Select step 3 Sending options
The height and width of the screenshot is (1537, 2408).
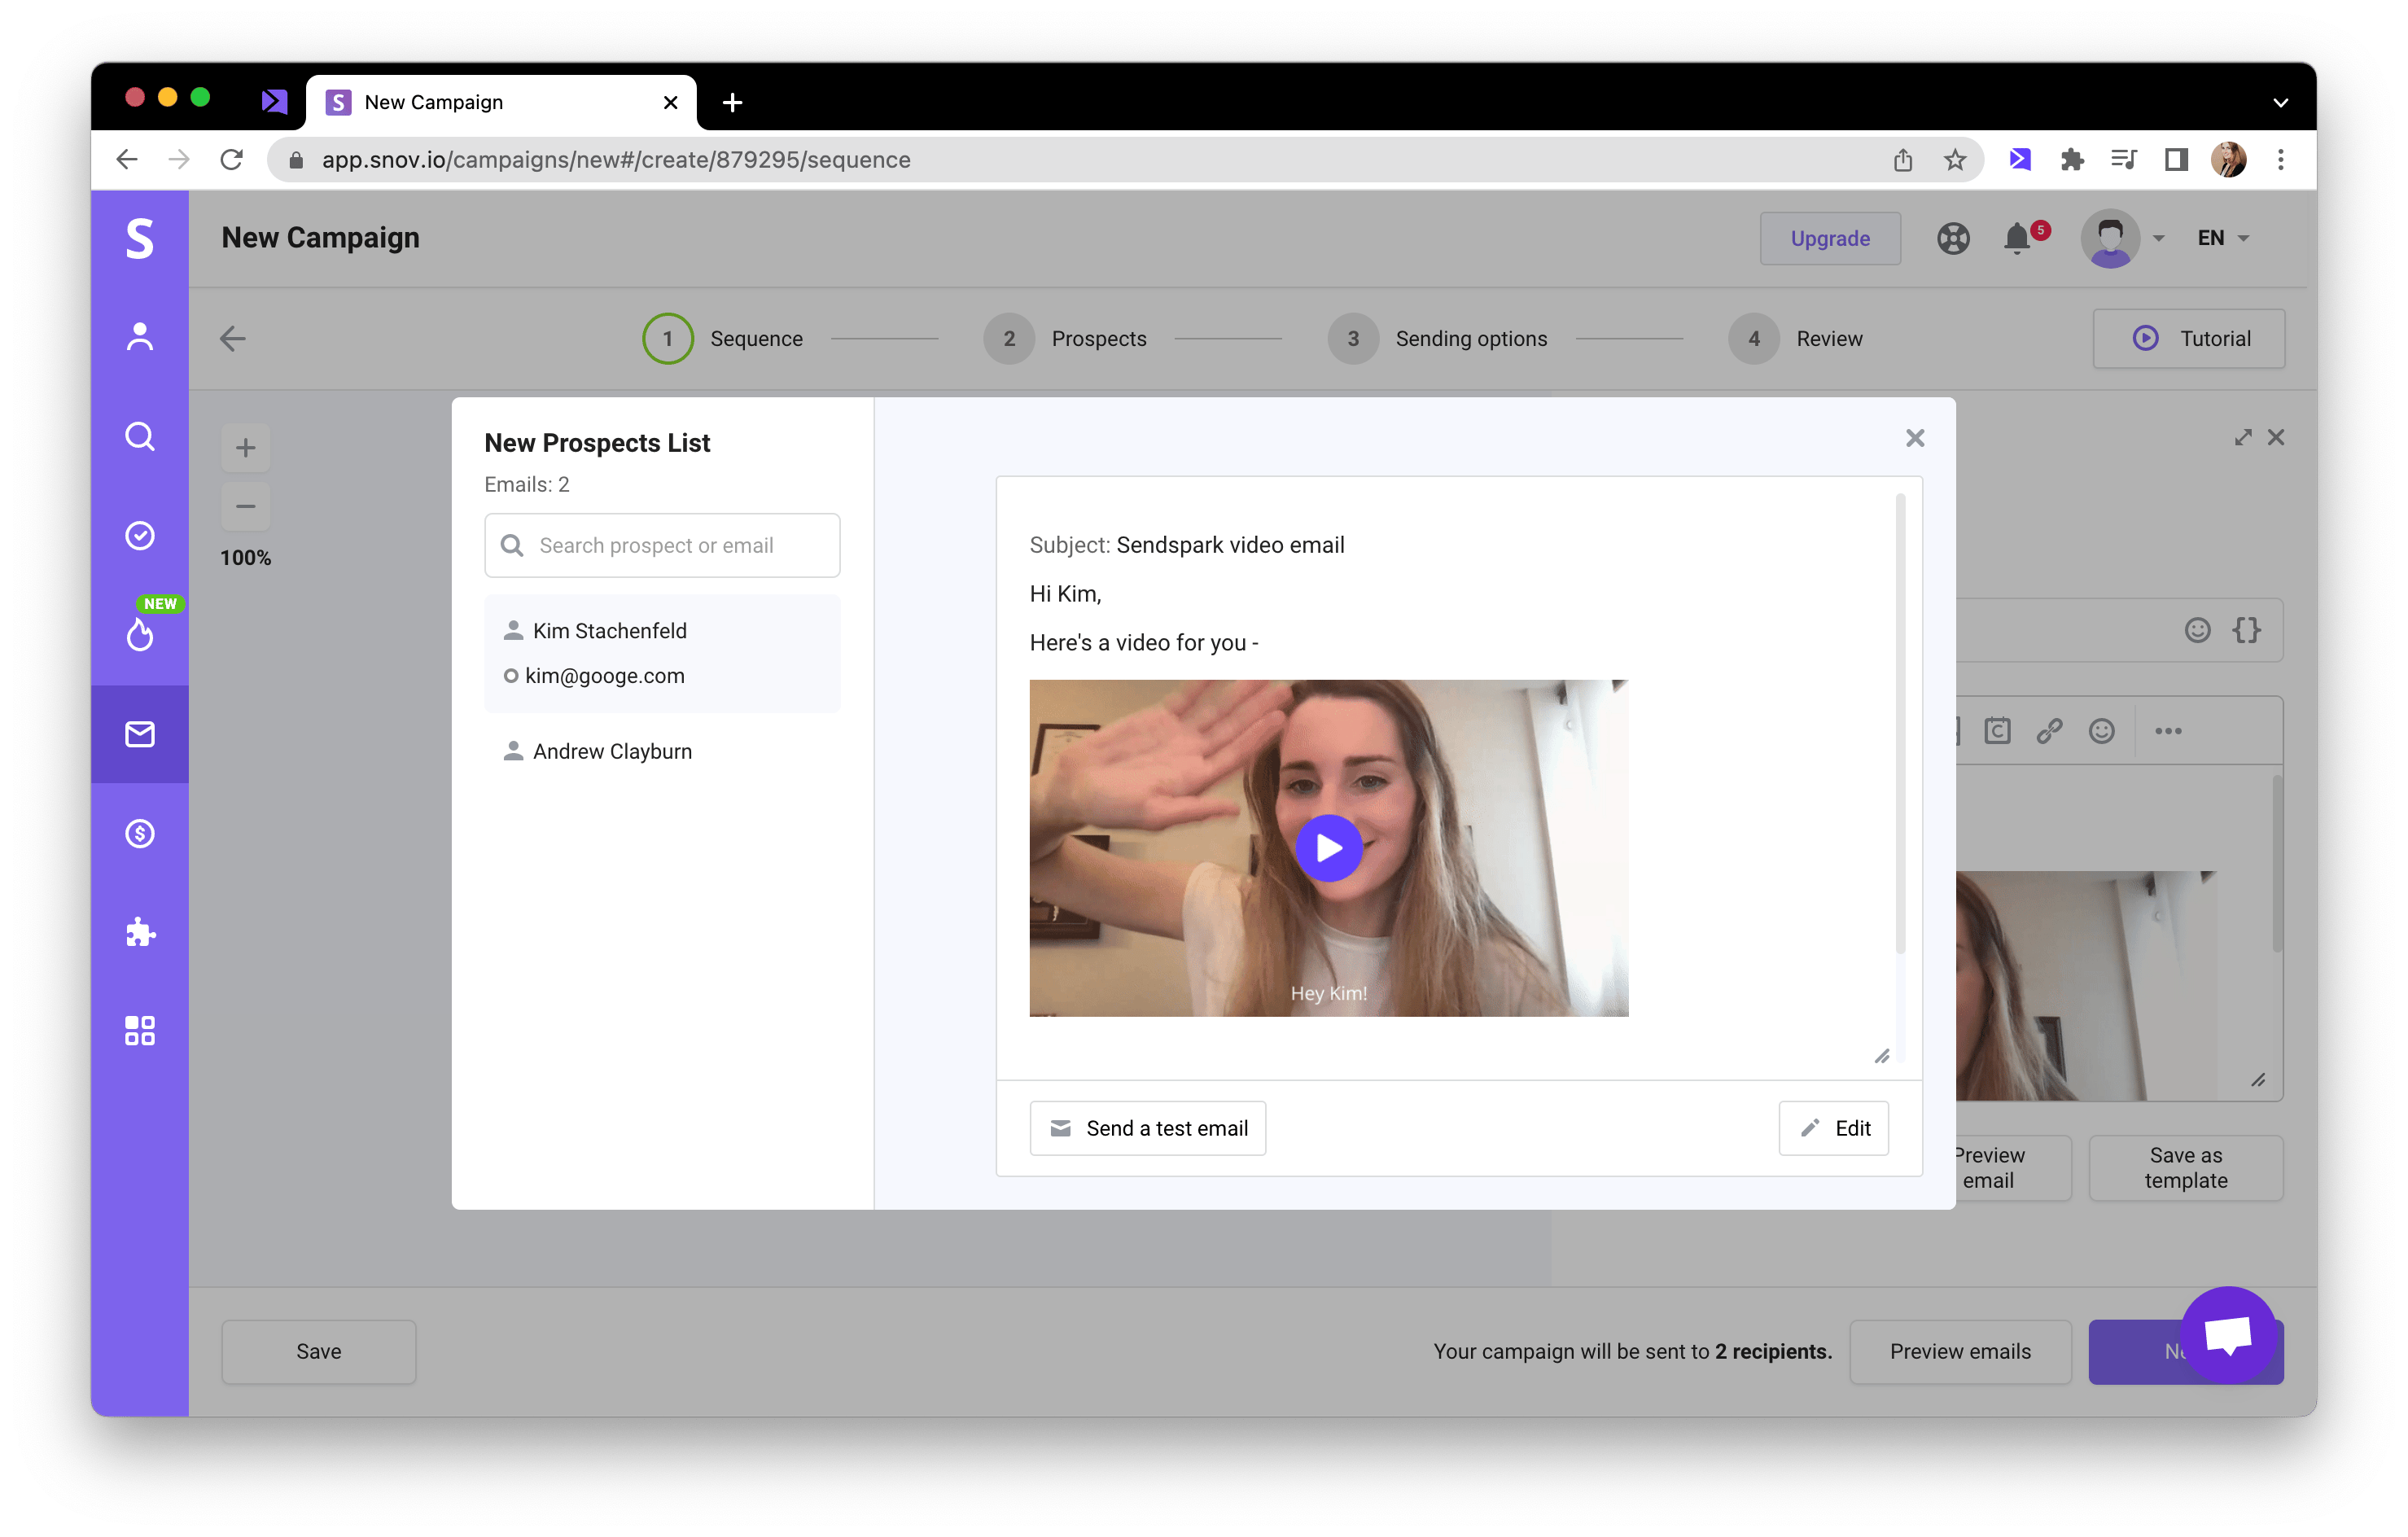pos(1436,338)
